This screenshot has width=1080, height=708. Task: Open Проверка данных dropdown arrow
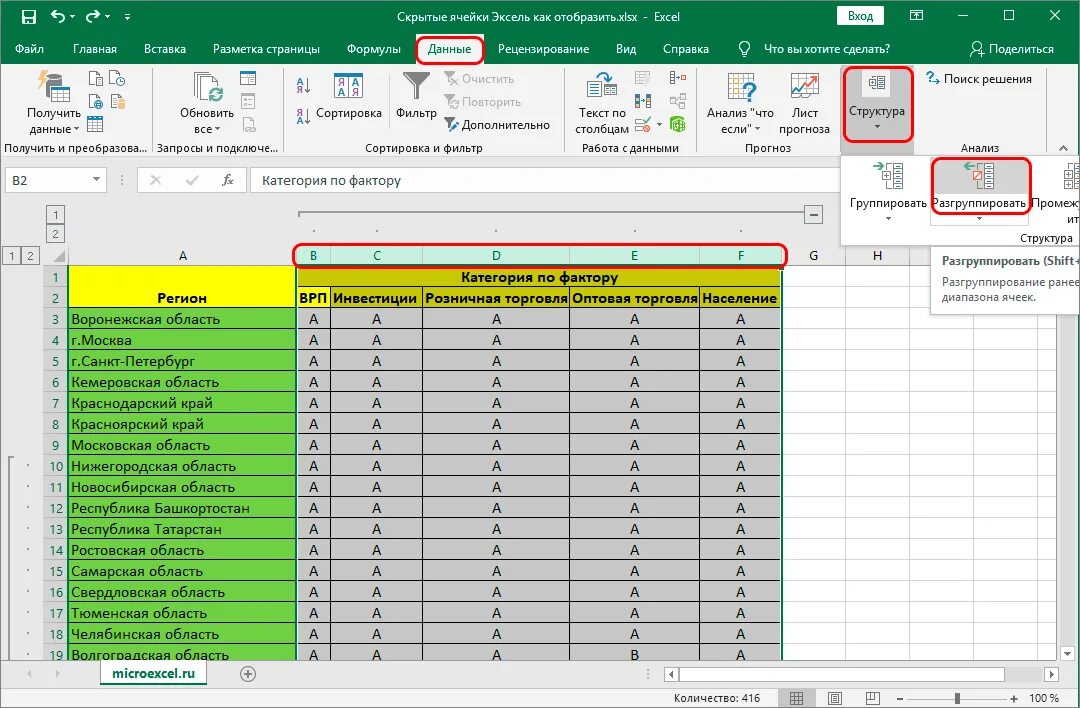(x=660, y=125)
